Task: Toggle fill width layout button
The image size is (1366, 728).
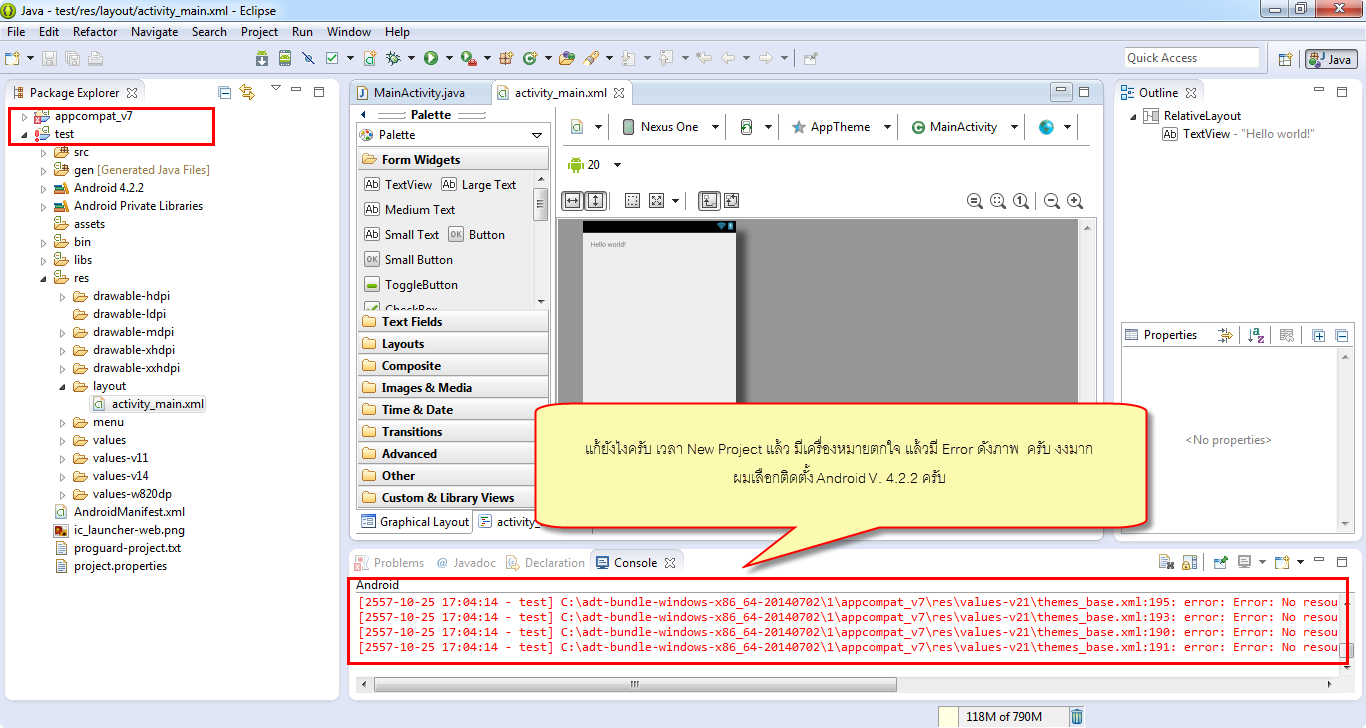Action: 572,201
